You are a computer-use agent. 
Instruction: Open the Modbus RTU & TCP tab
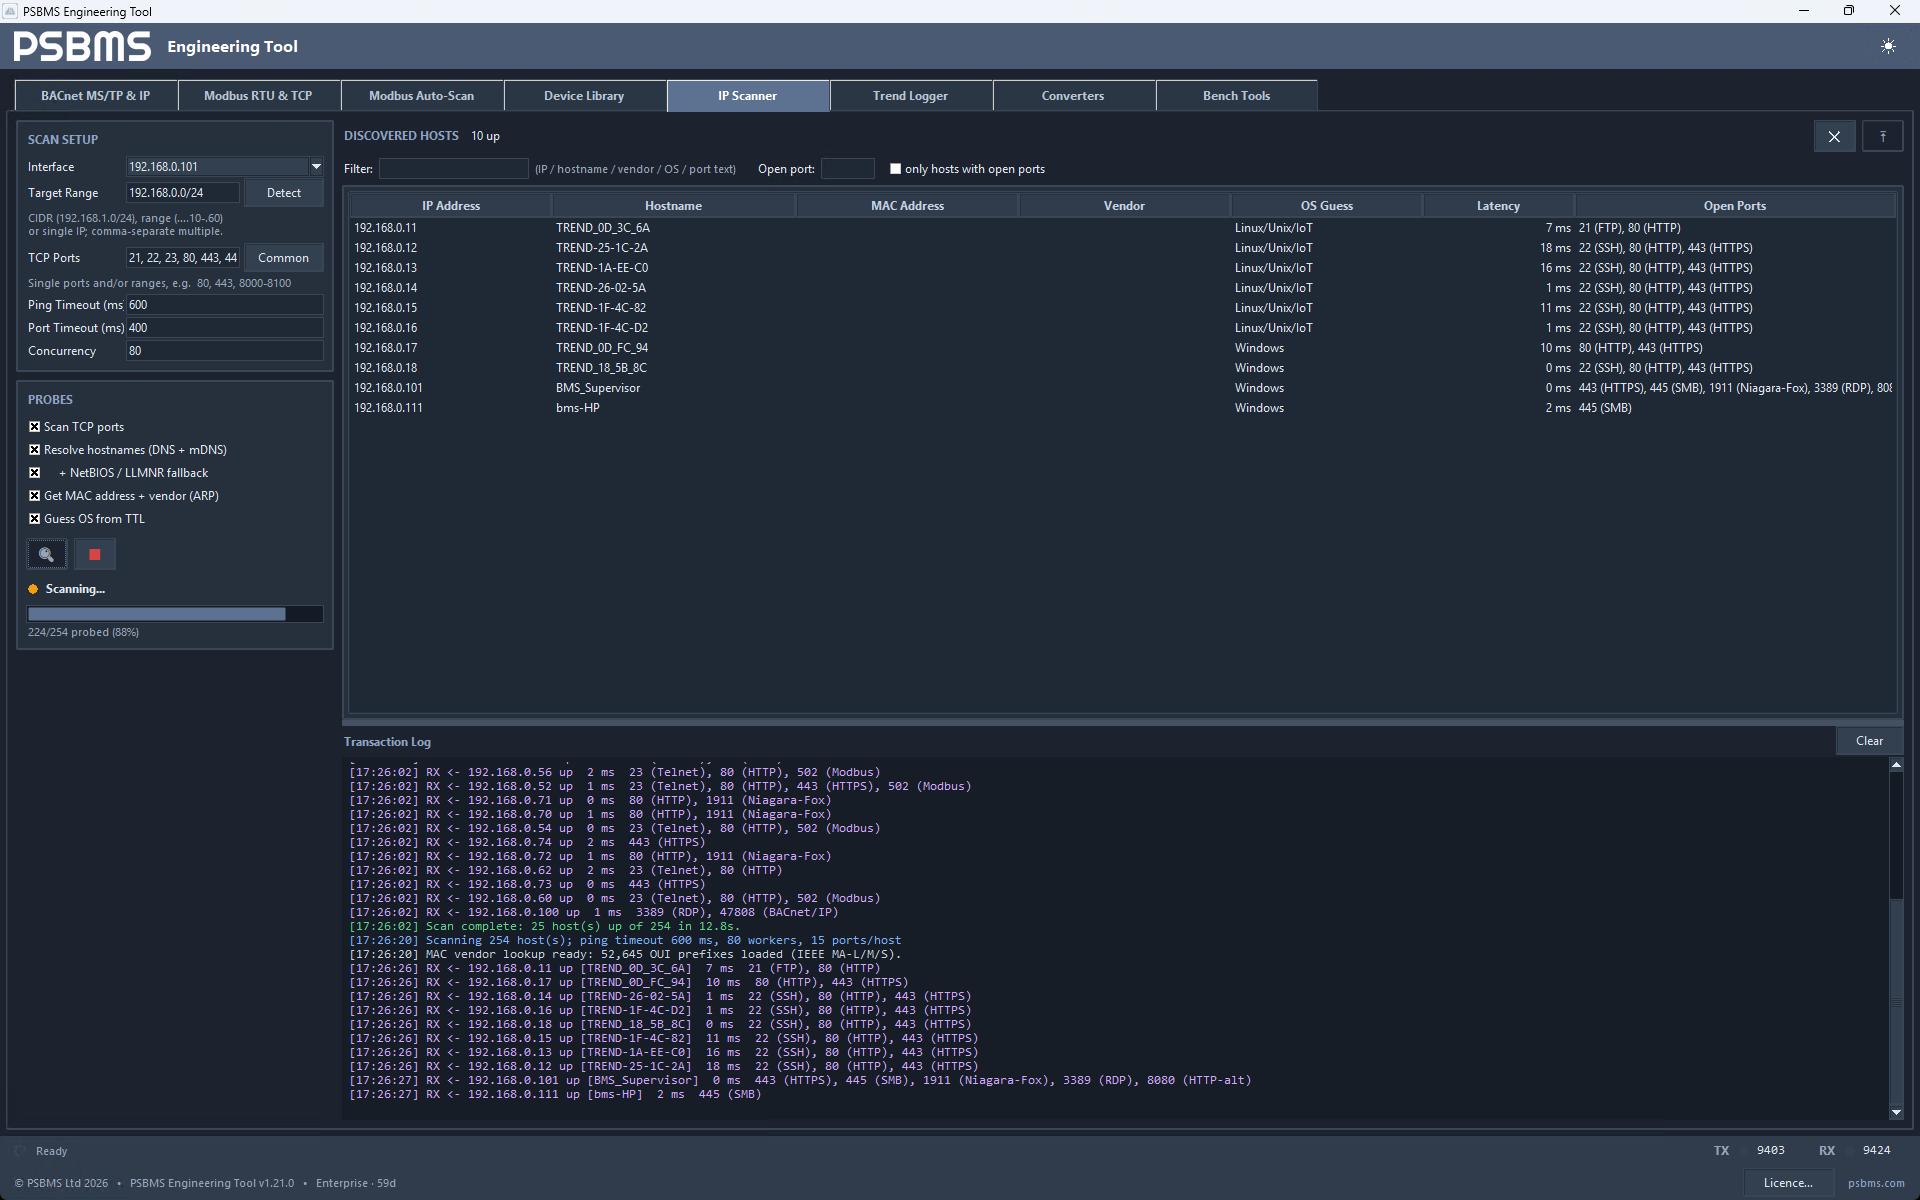click(x=258, y=96)
